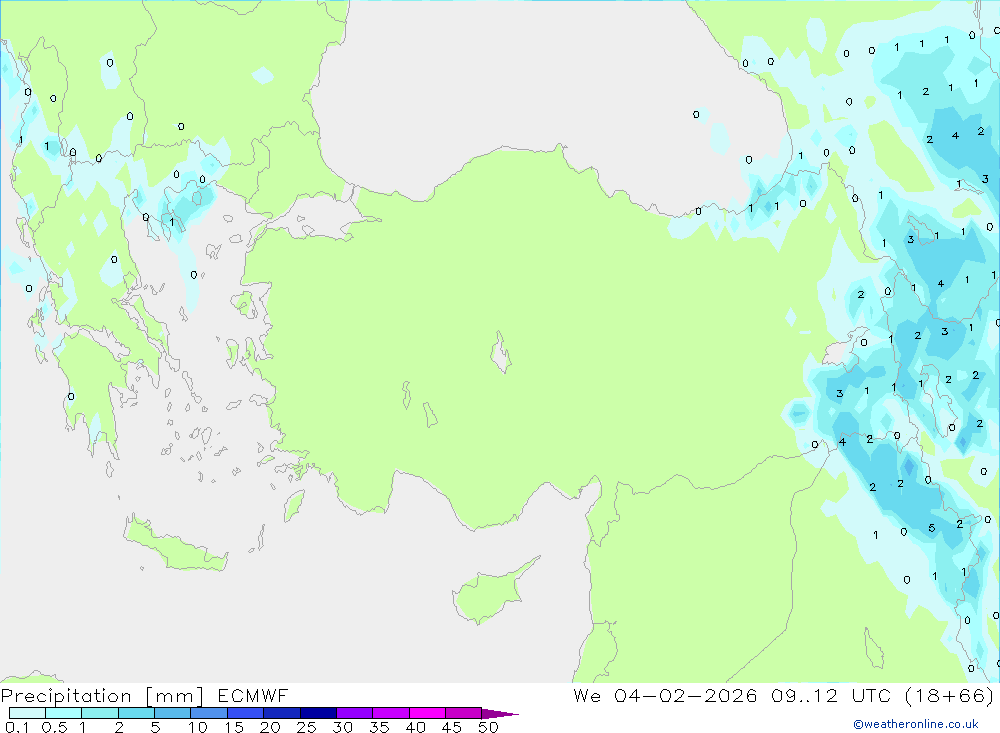Viewport: 1000px width, 733px height.
Task: Click the "15" legend scale label
Action: click(234, 727)
